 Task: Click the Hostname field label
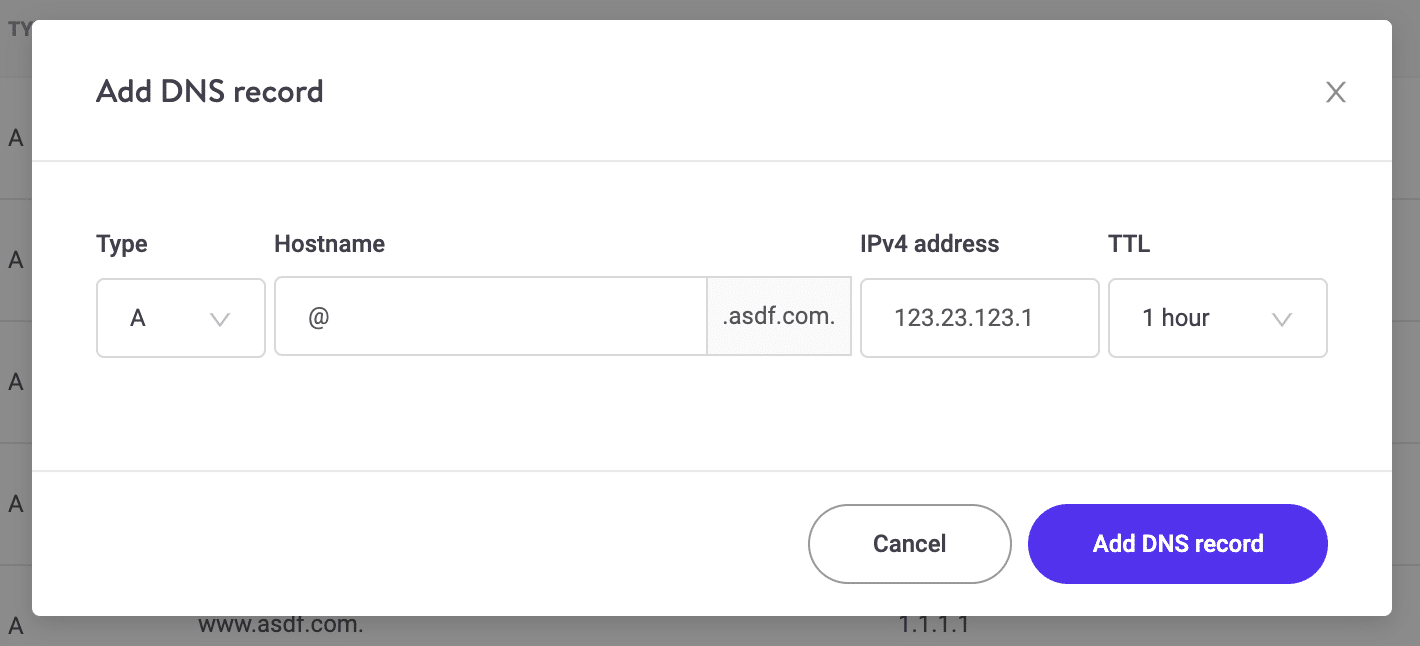coord(329,243)
